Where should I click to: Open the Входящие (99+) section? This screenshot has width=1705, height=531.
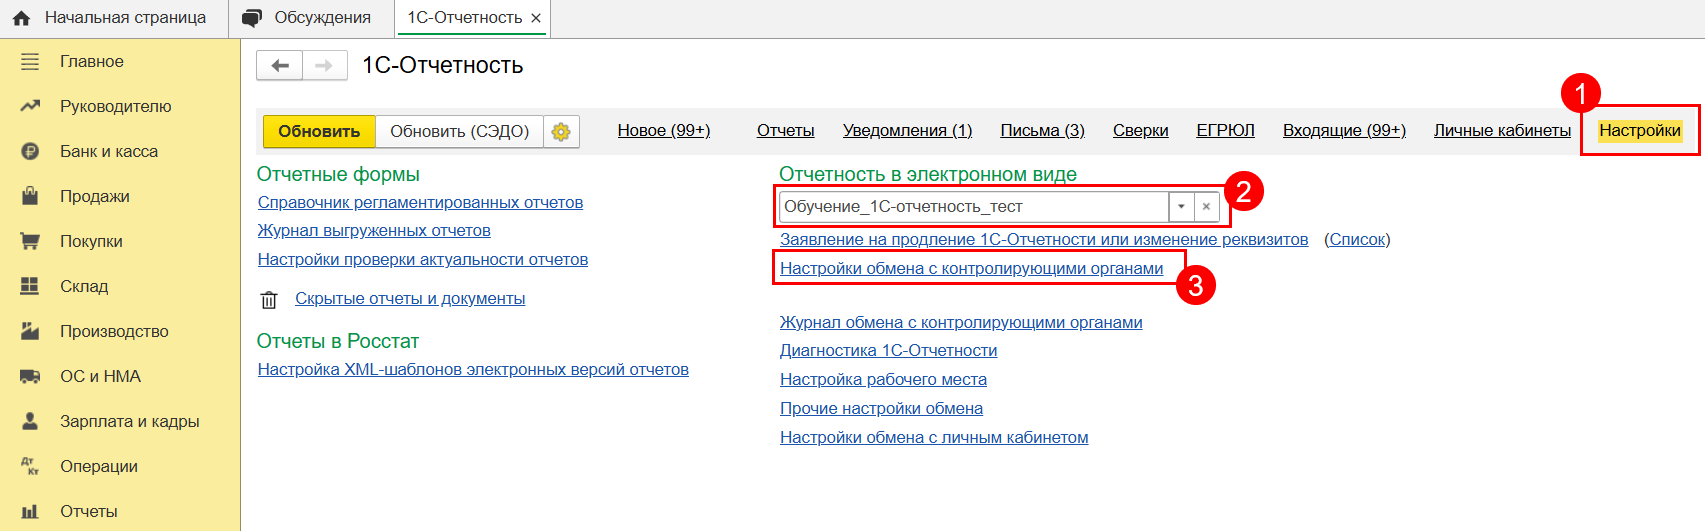click(1344, 131)
